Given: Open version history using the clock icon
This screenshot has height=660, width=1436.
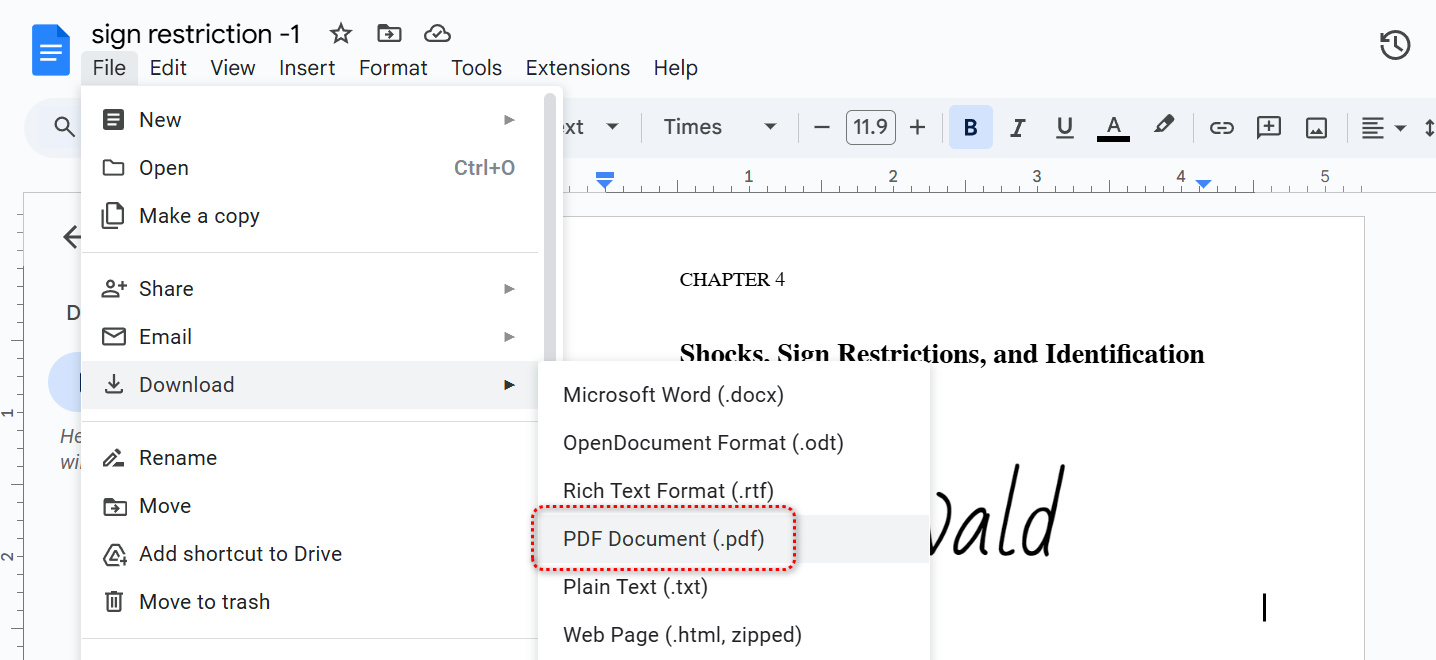Looking at the screenshot, I should click(x=1394, y=45).
